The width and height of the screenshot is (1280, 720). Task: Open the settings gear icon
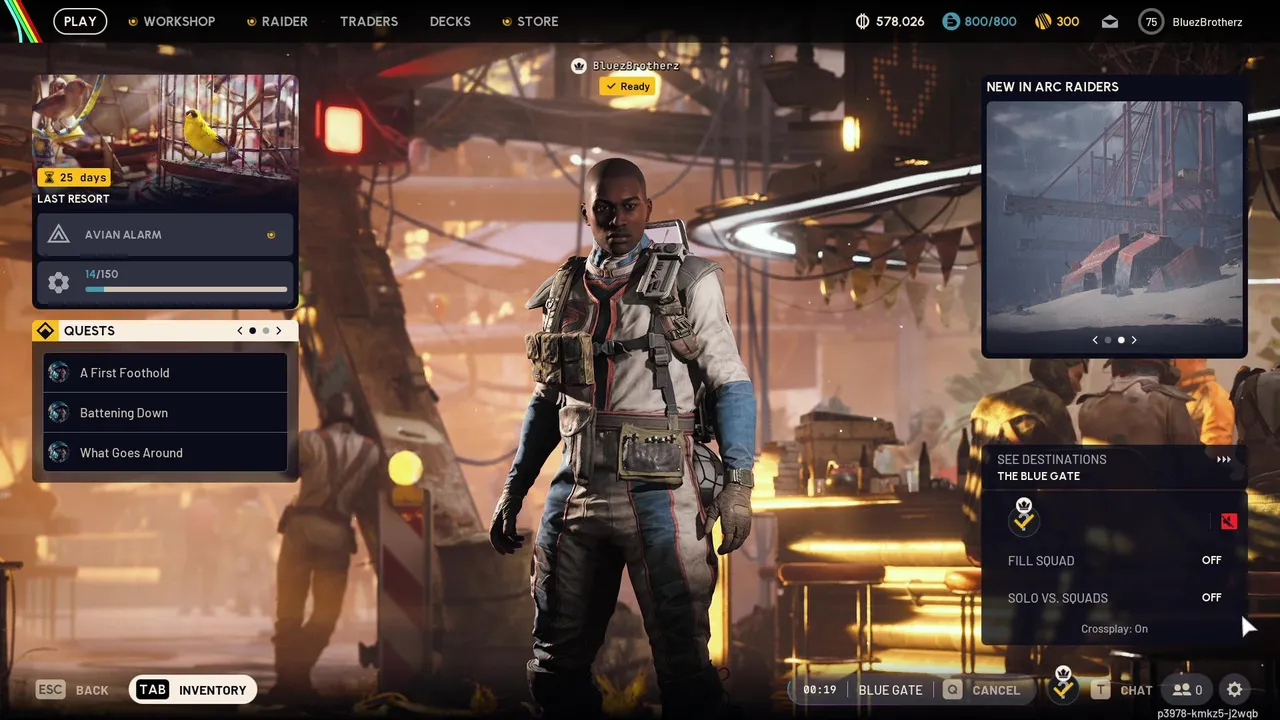1235,690
